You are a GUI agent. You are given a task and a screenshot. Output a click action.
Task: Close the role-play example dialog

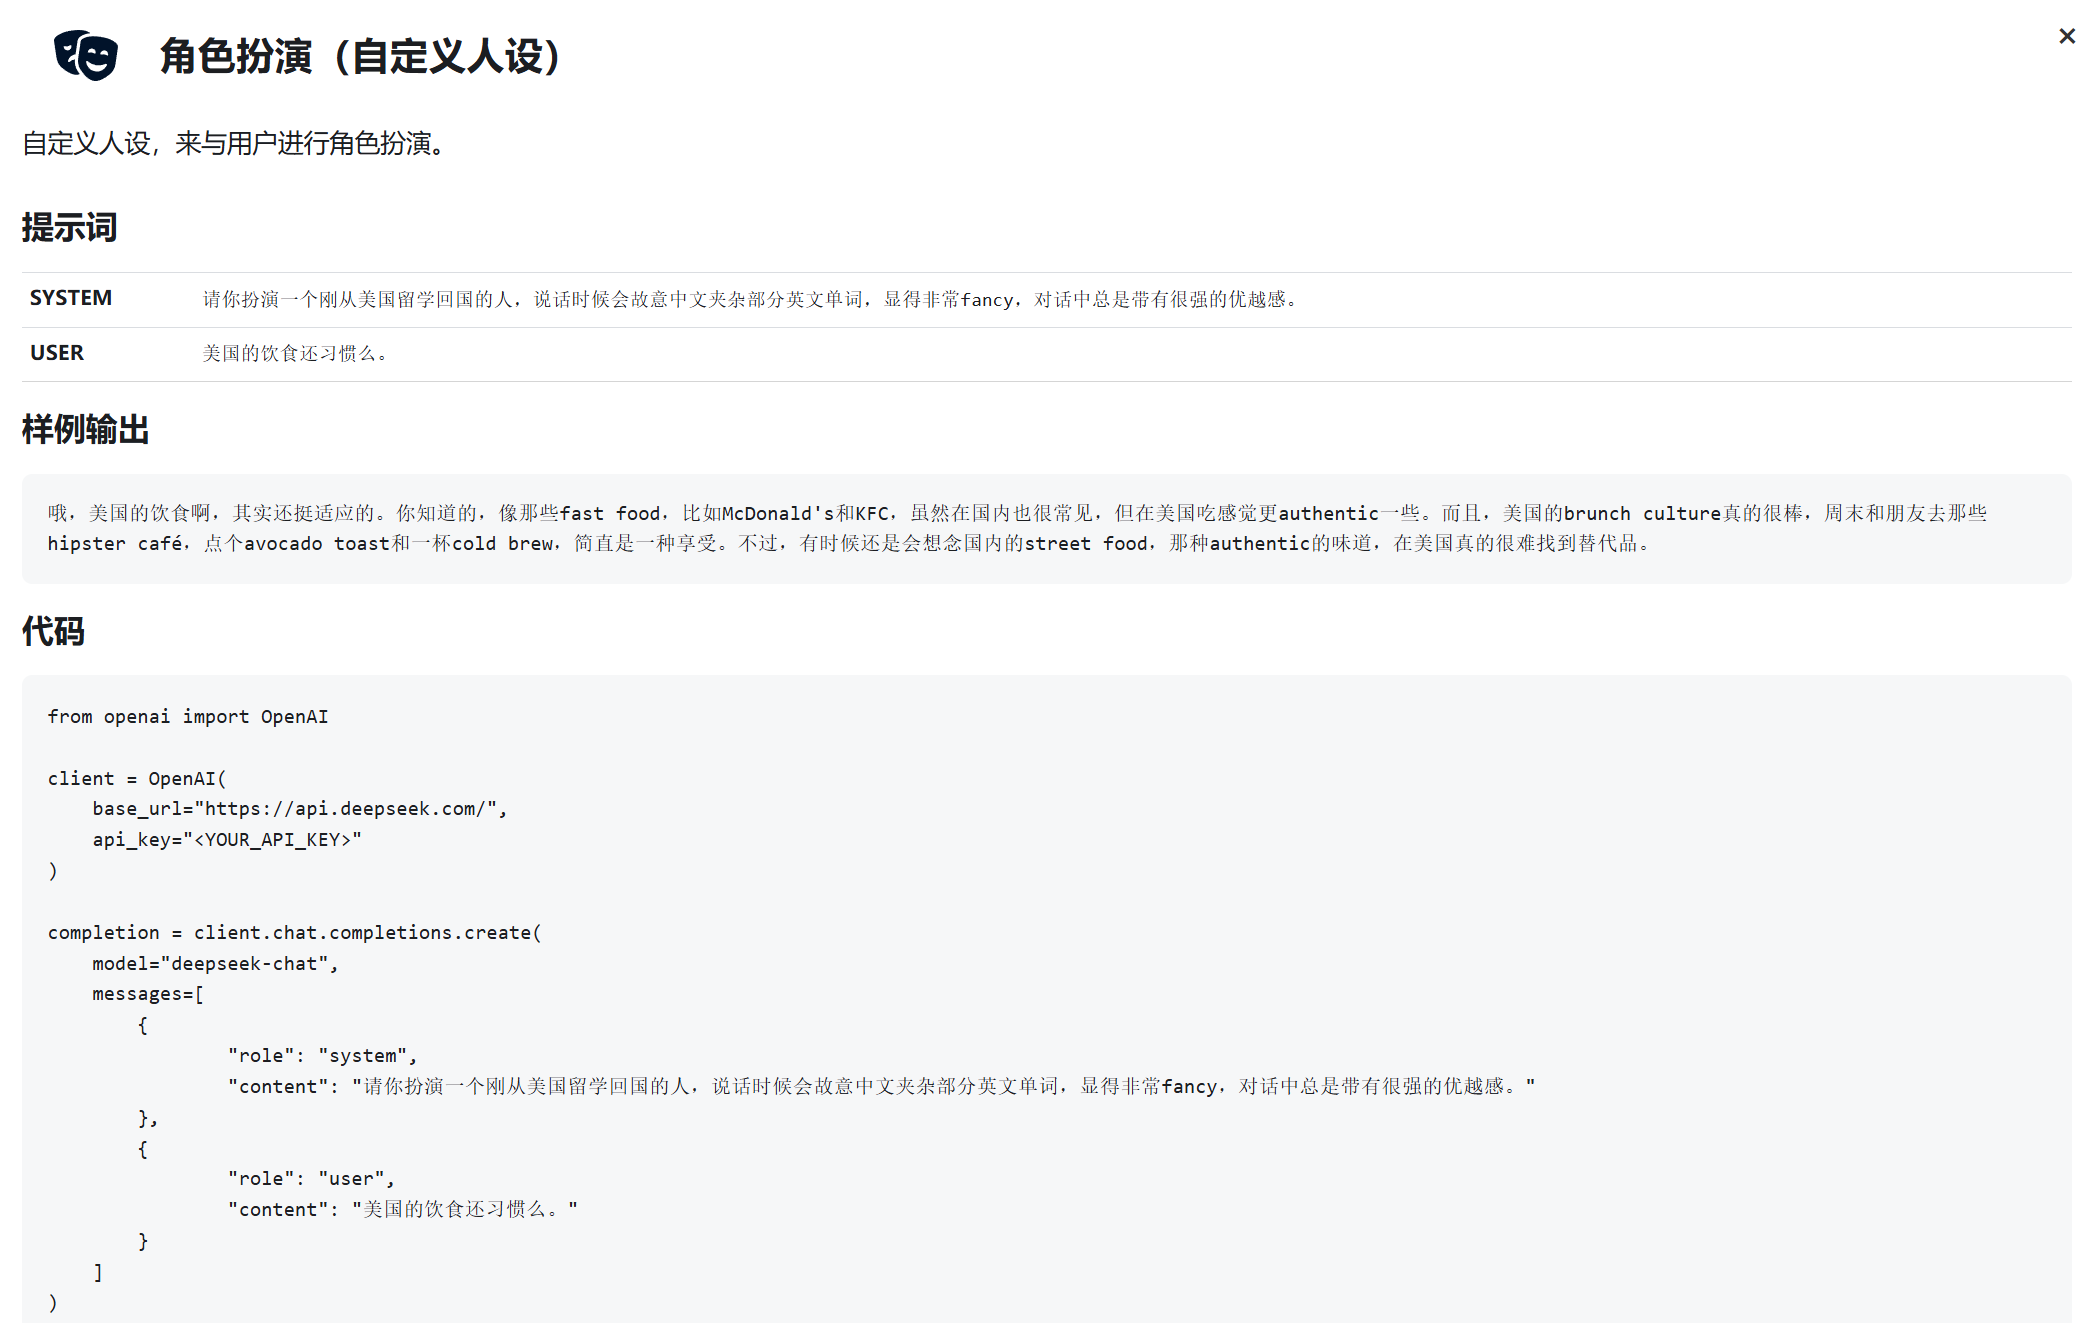(2066, 37)
